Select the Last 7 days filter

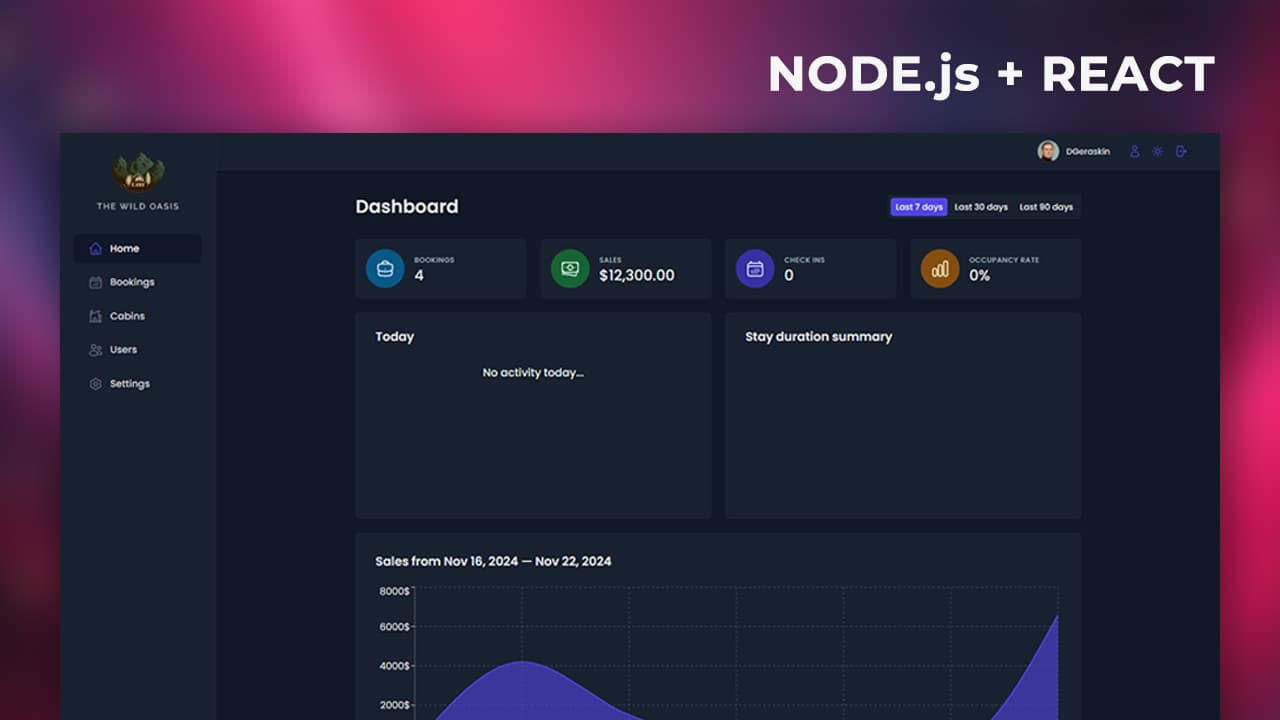click(x=919, y=207)
